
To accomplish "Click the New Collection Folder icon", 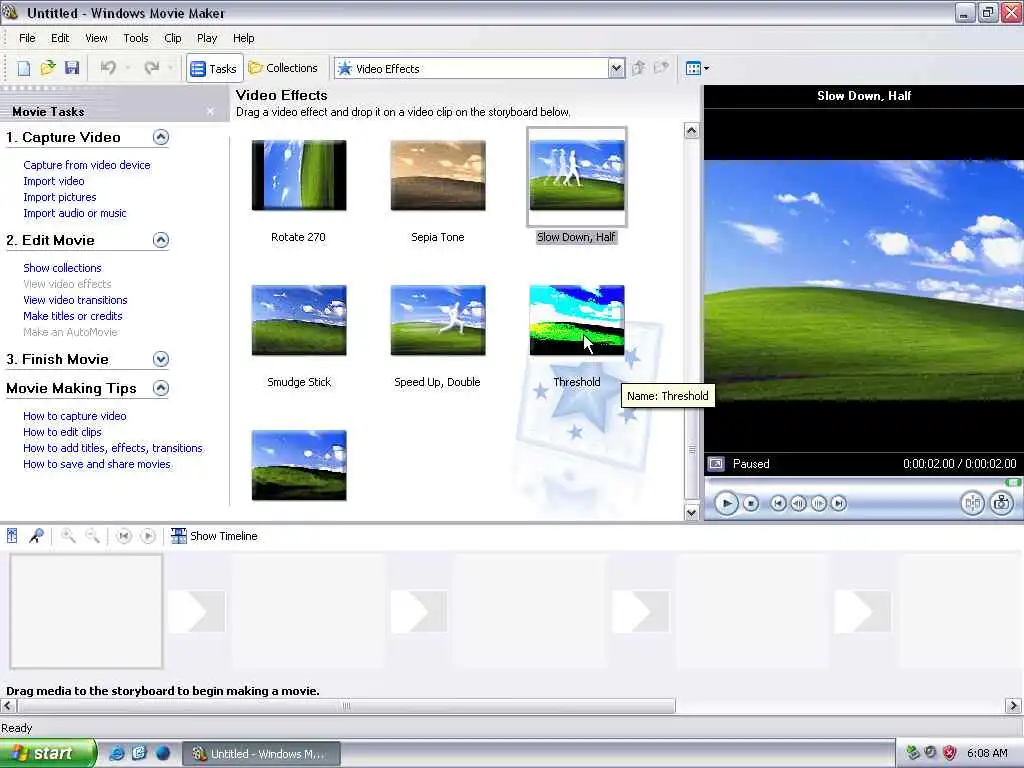I will pos(662,68).
